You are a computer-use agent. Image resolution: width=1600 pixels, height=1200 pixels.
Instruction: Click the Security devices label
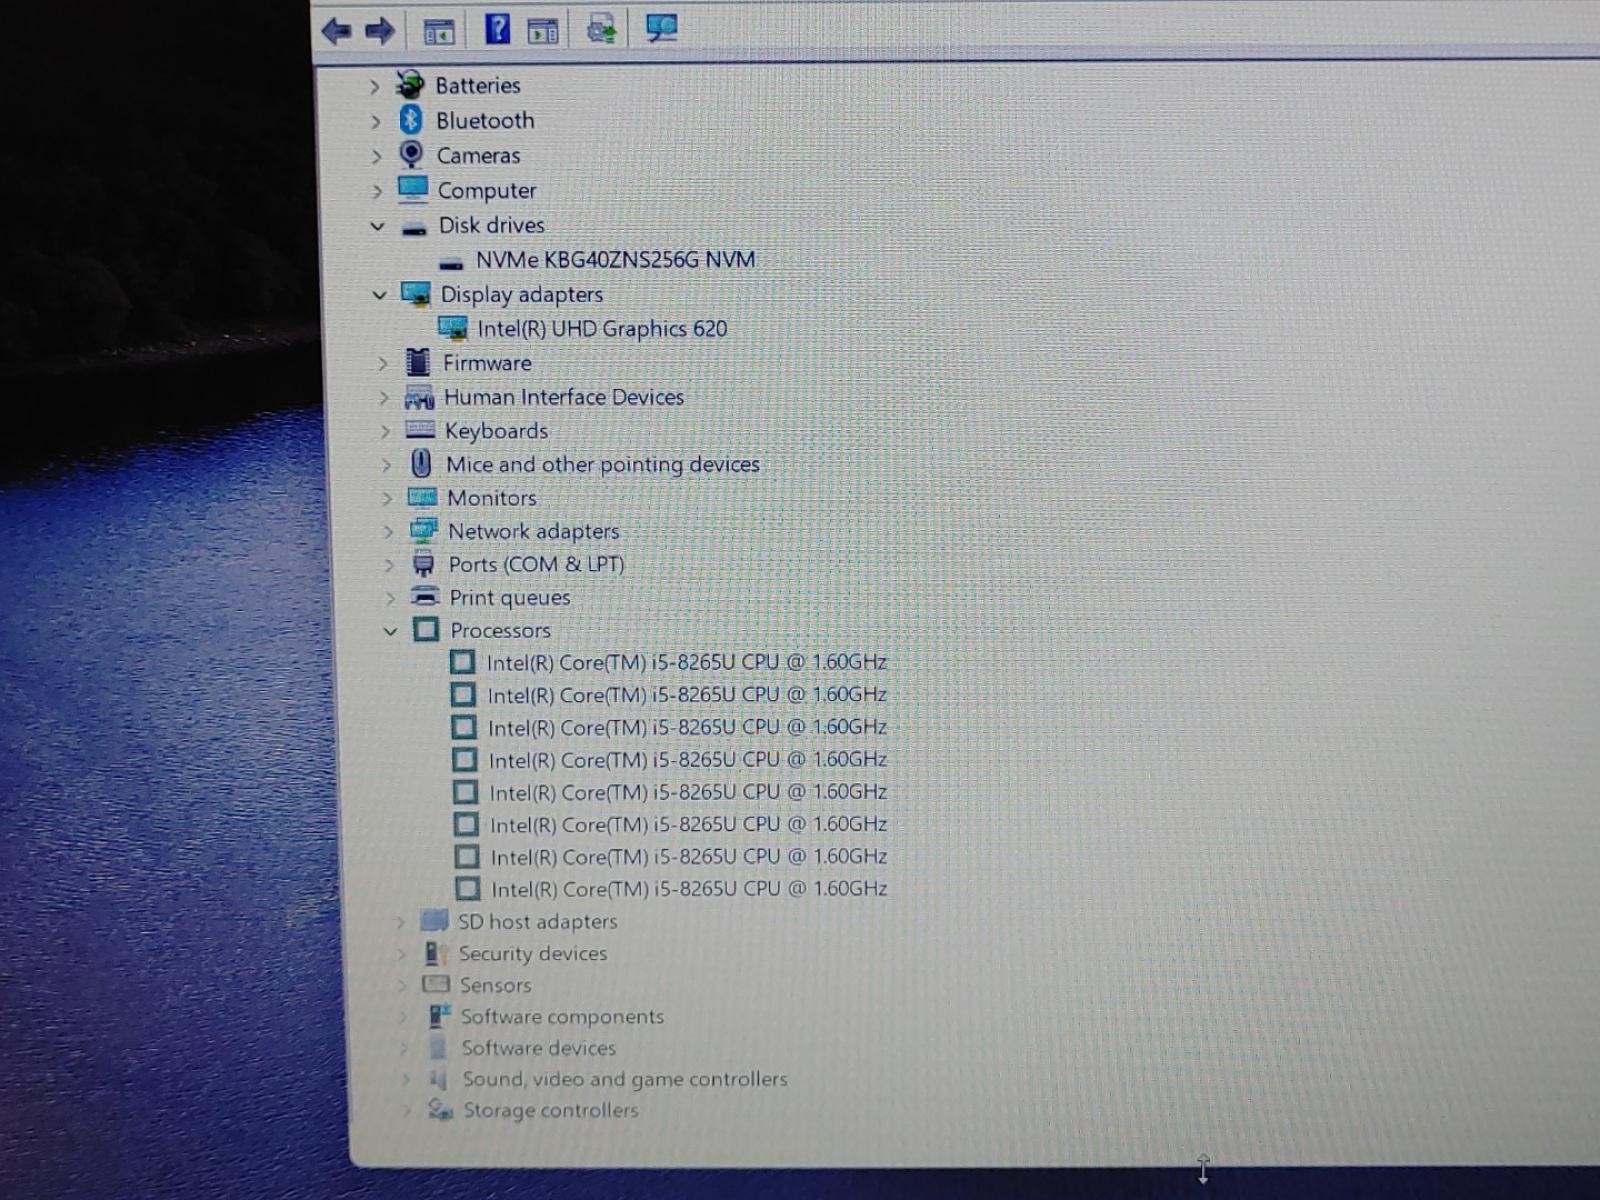(533, 953)
